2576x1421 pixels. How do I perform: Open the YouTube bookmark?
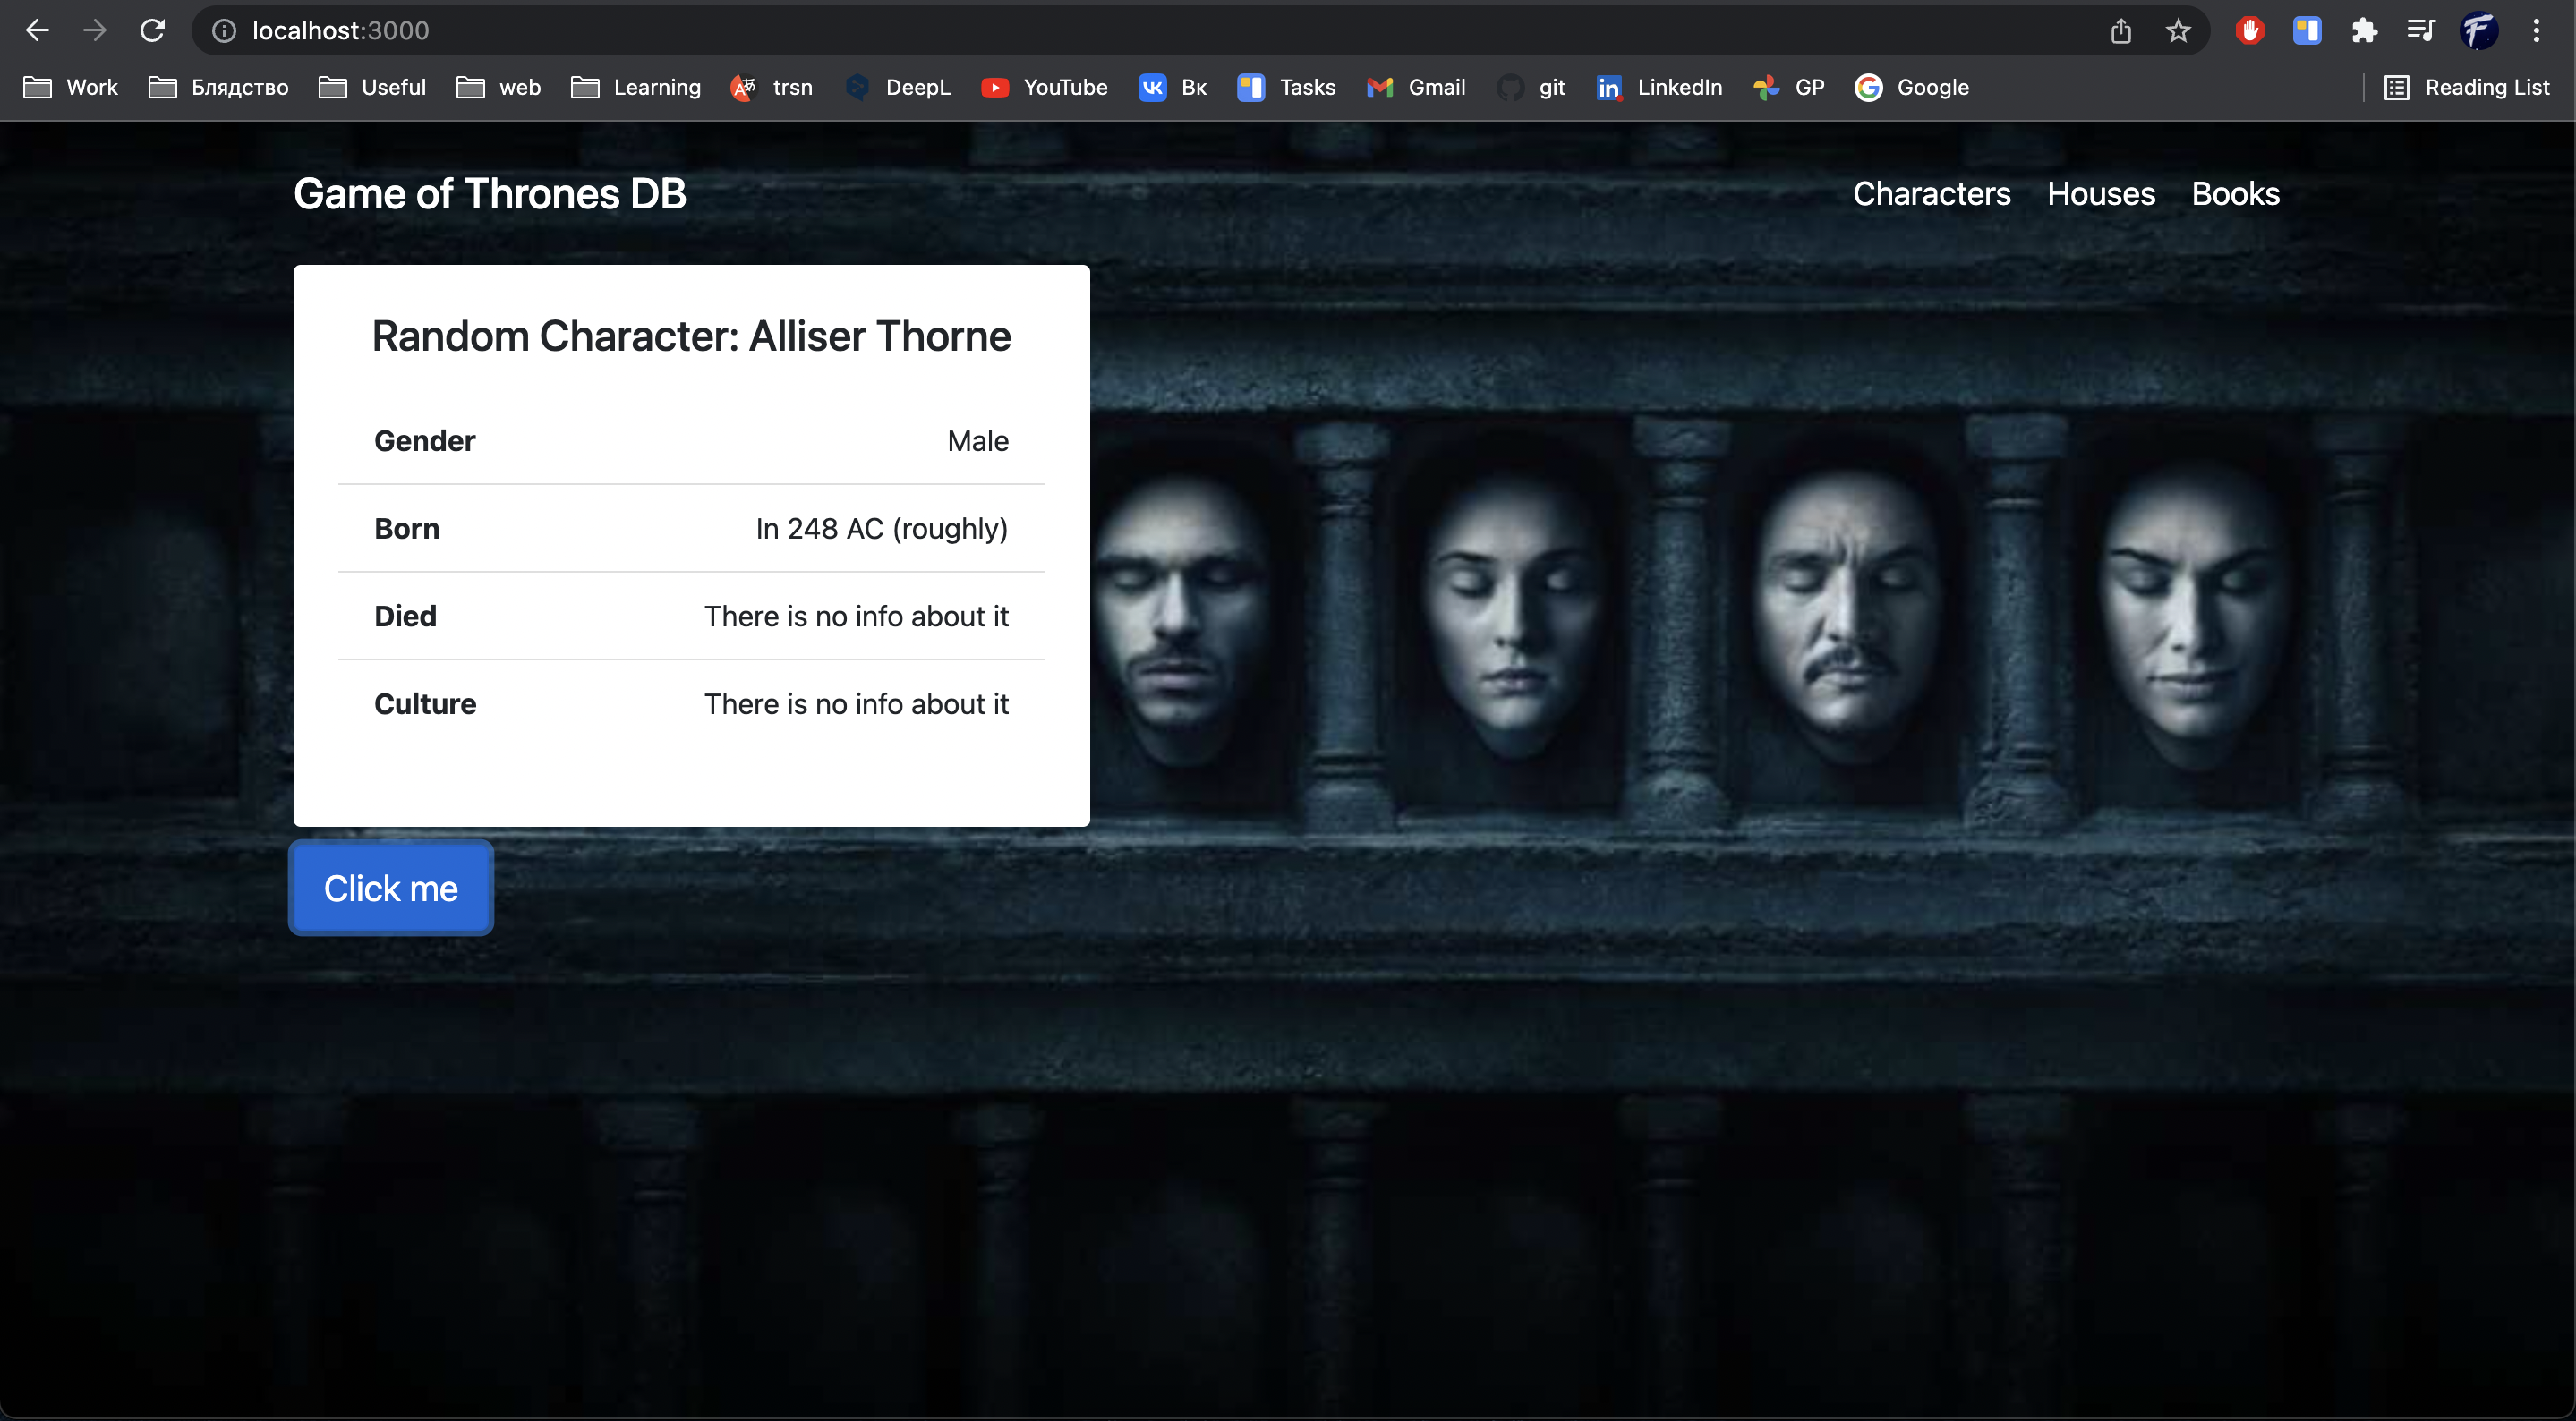(x=1044, y=88)
